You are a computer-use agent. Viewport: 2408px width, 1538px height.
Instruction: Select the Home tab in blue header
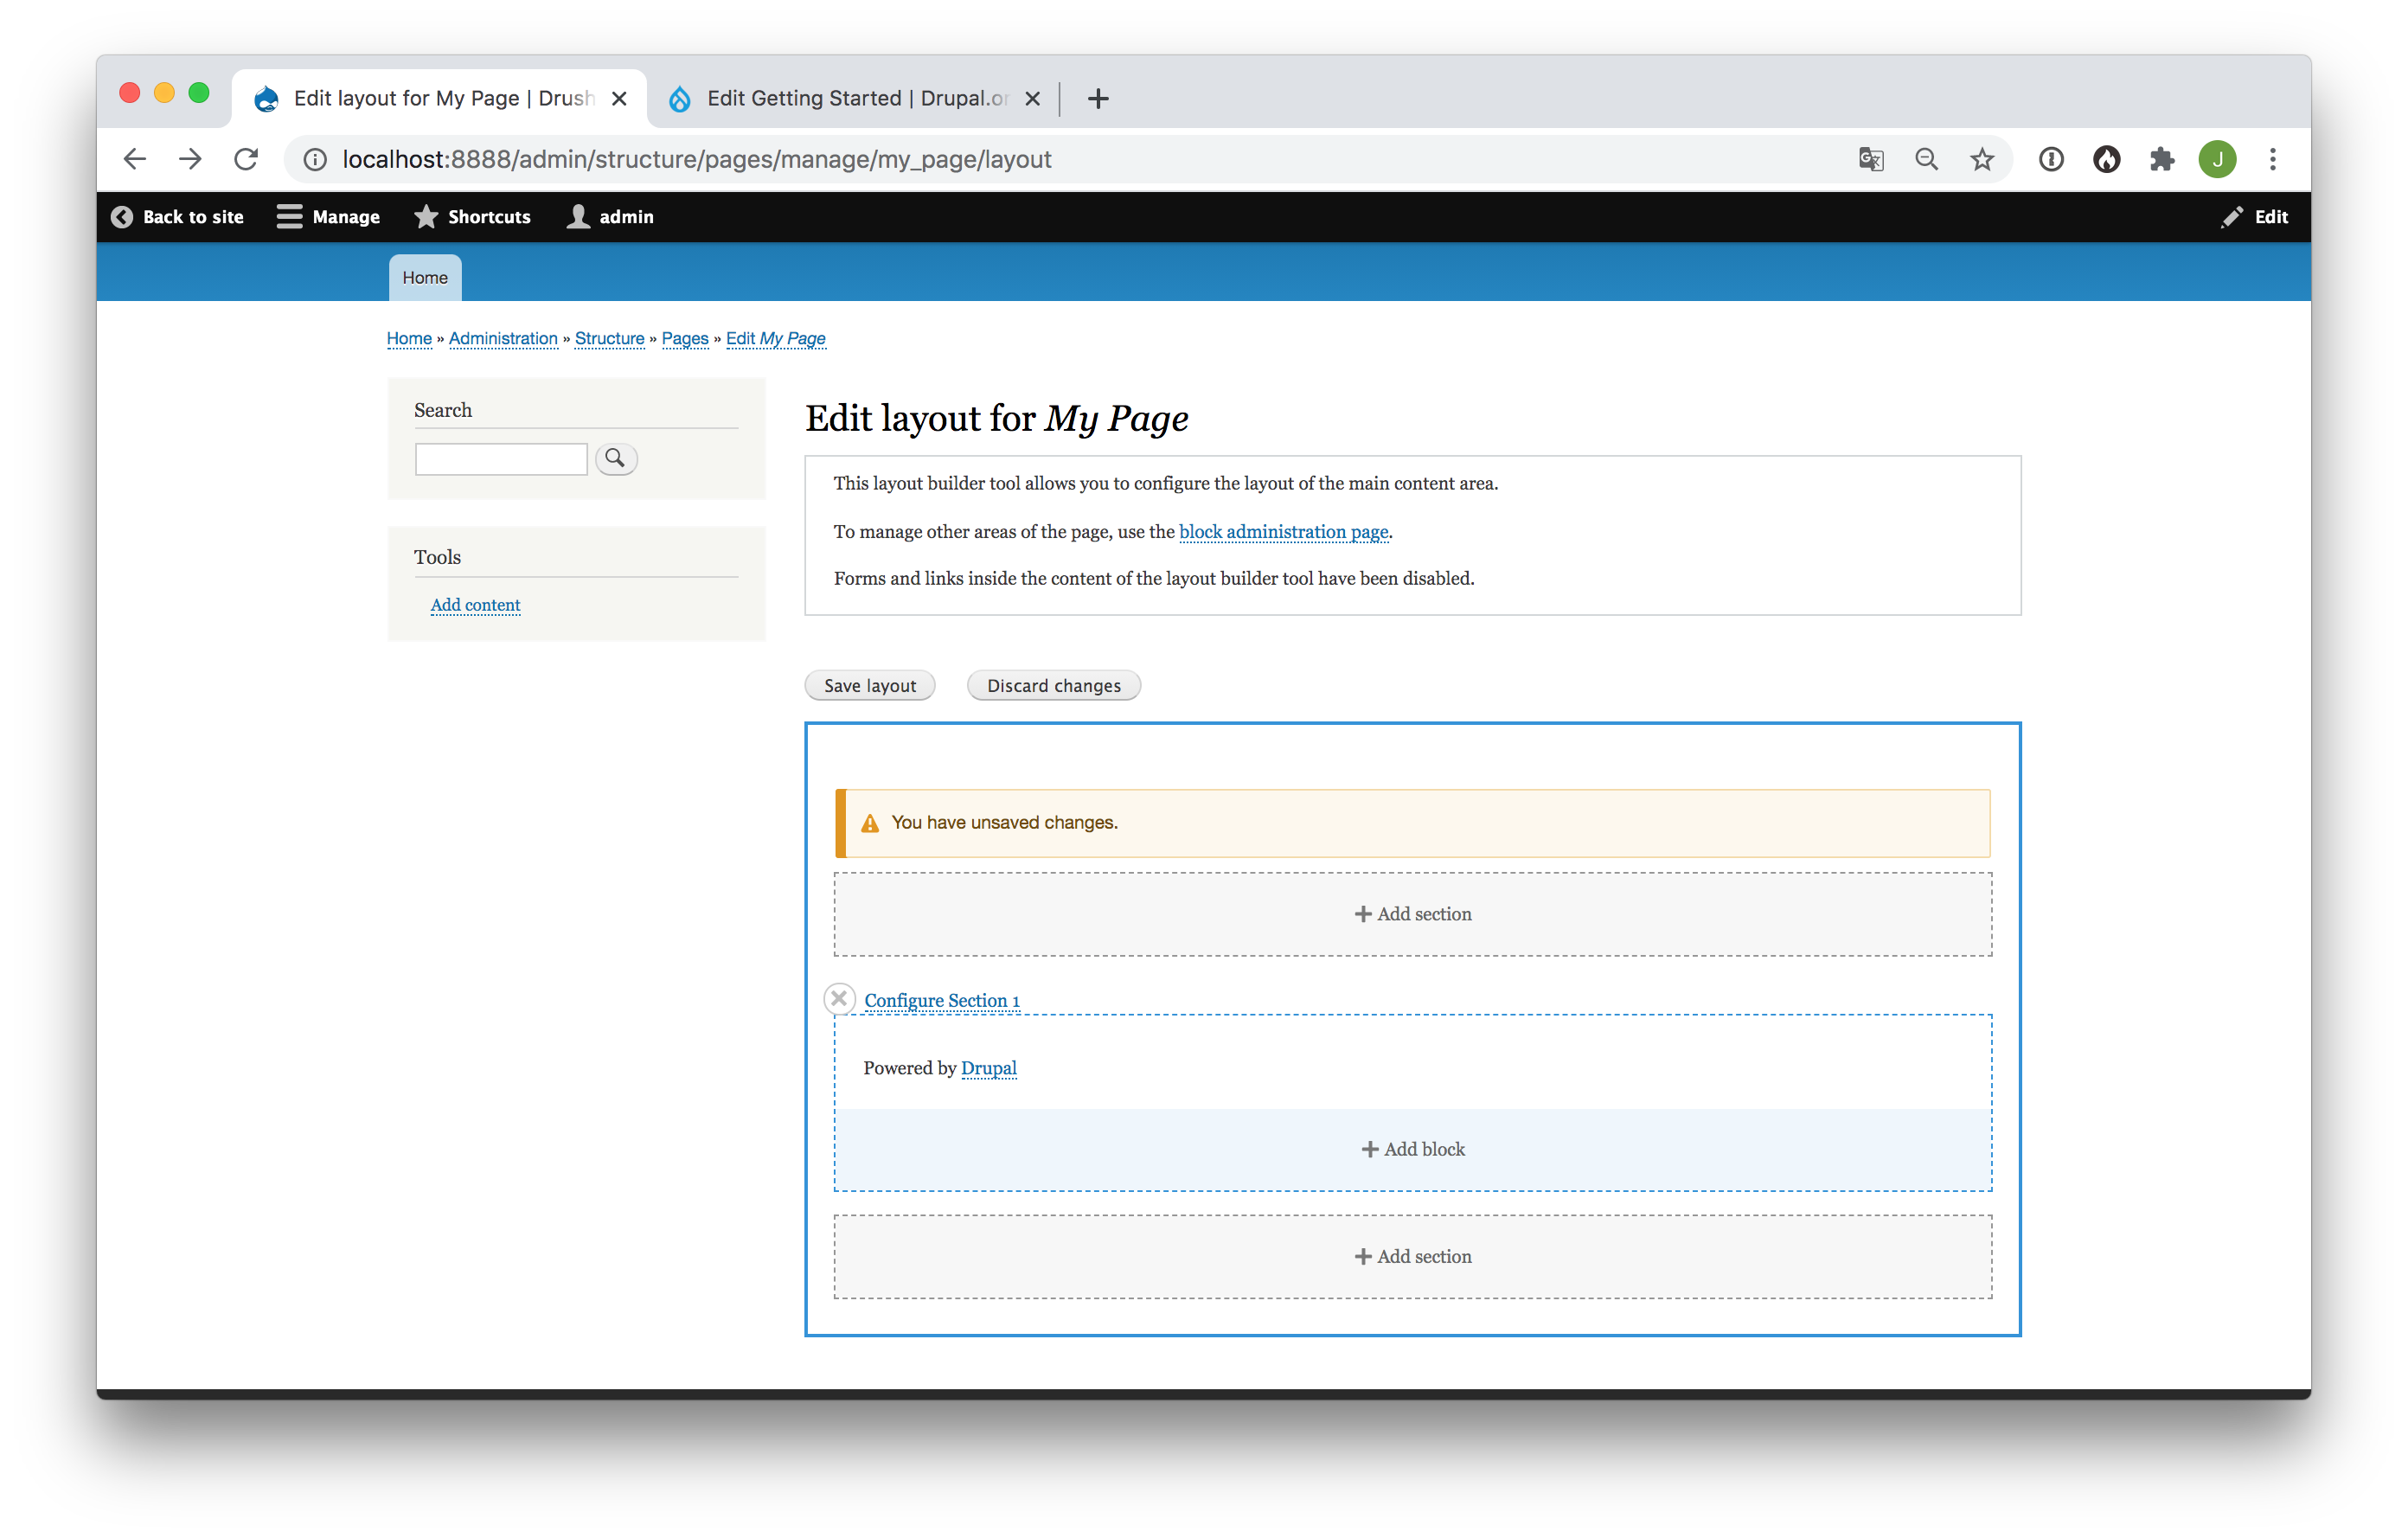pos(425,277)
